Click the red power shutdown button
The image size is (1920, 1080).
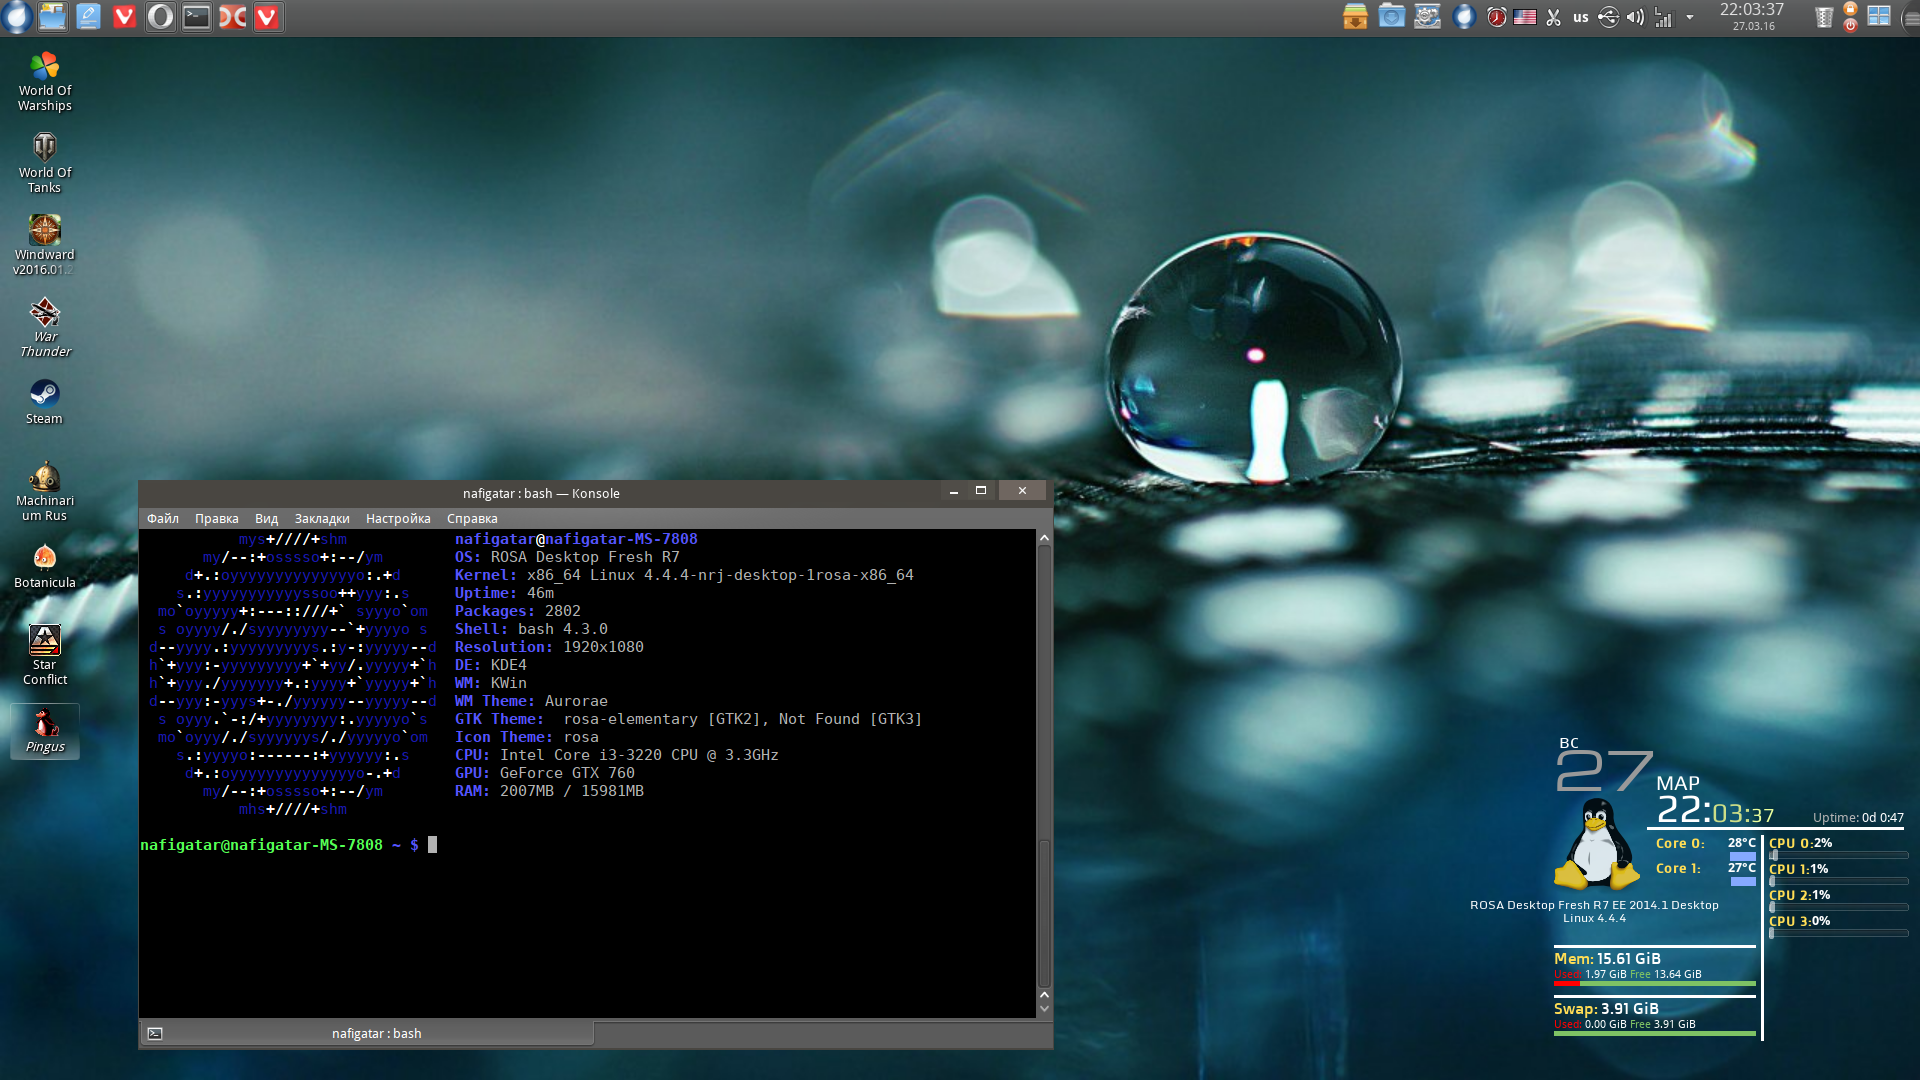(x=1850, y=25)
